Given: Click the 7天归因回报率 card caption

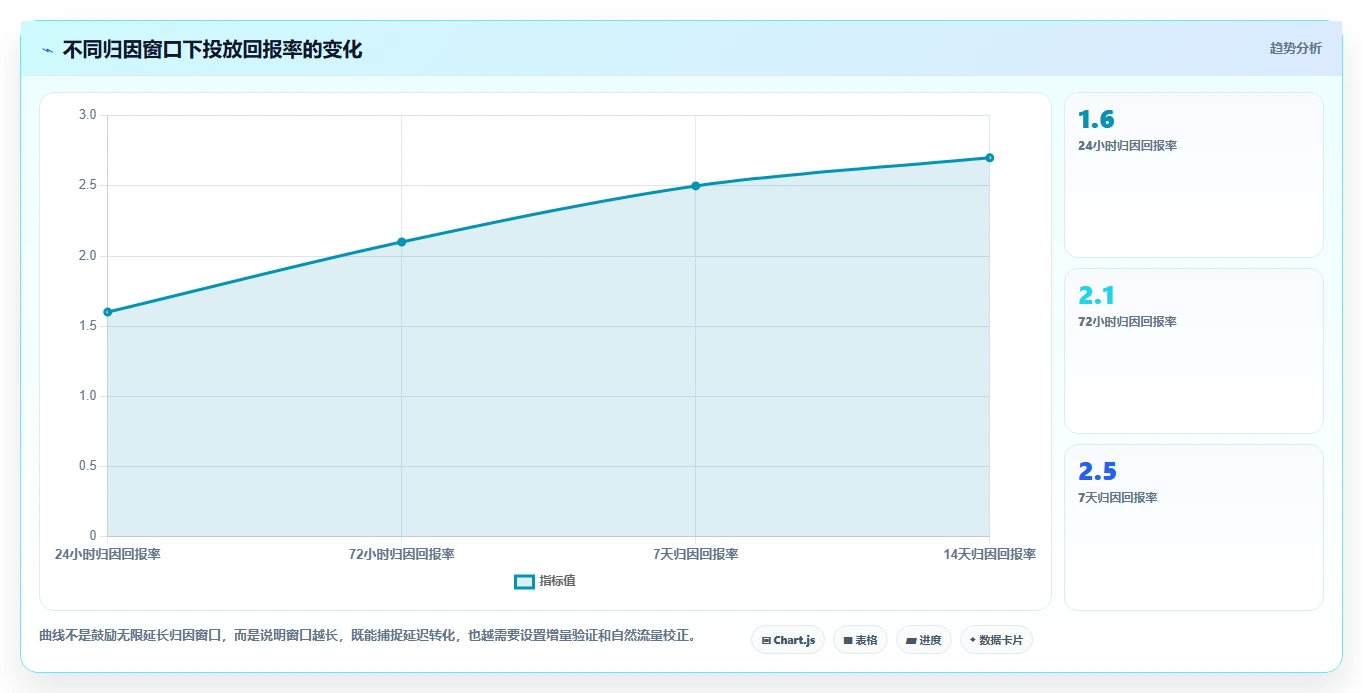Looking at the screenshot, I should coord(1117,498).
